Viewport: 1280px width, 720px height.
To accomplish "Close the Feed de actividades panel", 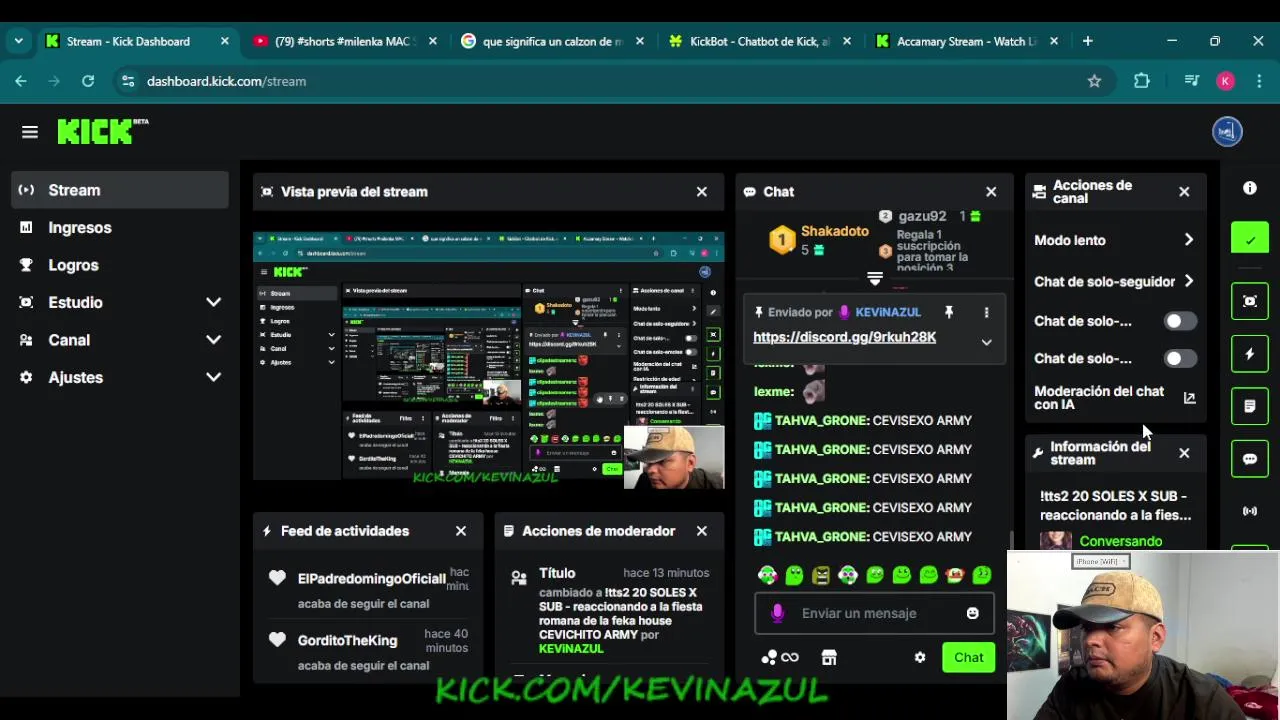I will click(x=461, y=530).
